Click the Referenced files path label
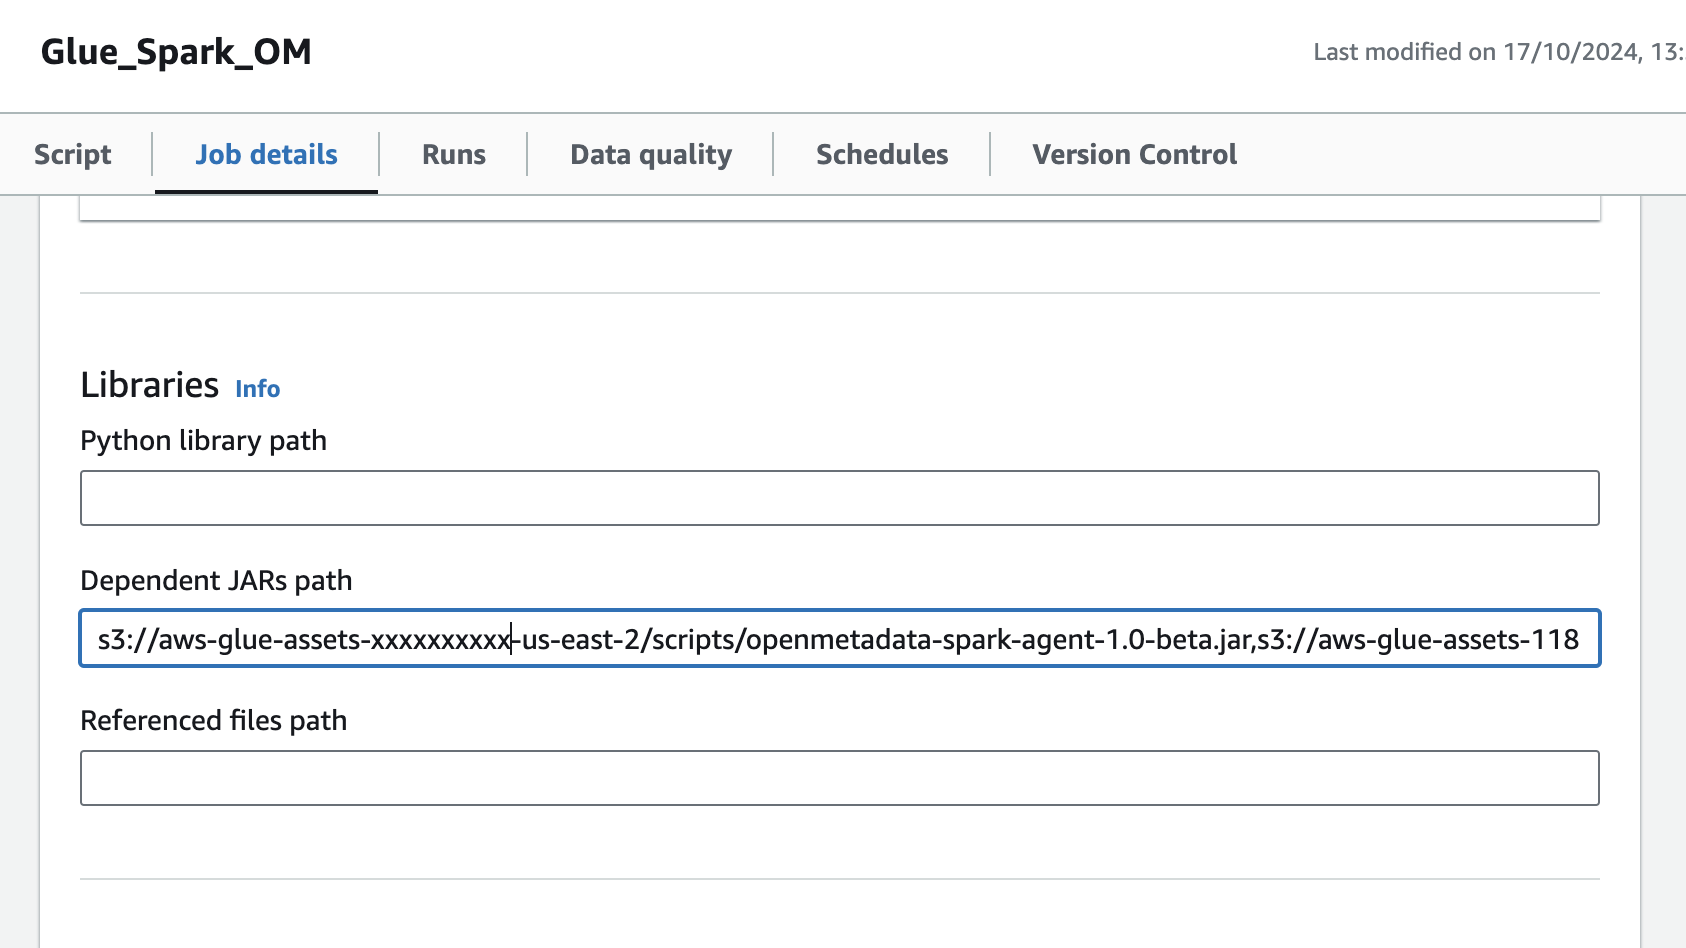This screenshot has width=1686, height=948. (214, 720)
